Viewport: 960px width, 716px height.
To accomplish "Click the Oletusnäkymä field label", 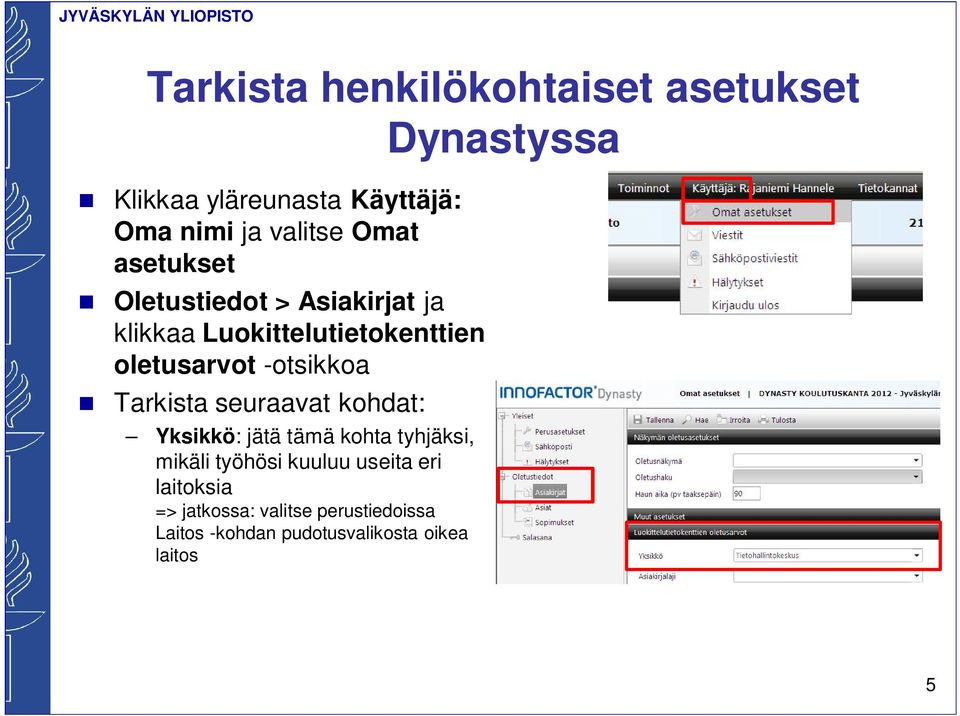I will pyautogui.click(x=658, y=461).
